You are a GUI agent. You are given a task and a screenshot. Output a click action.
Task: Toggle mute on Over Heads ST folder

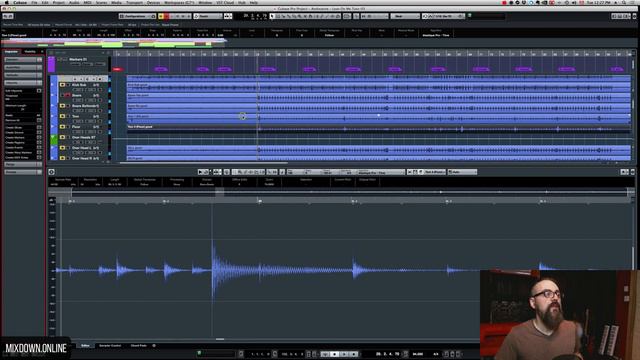(62, 138)
